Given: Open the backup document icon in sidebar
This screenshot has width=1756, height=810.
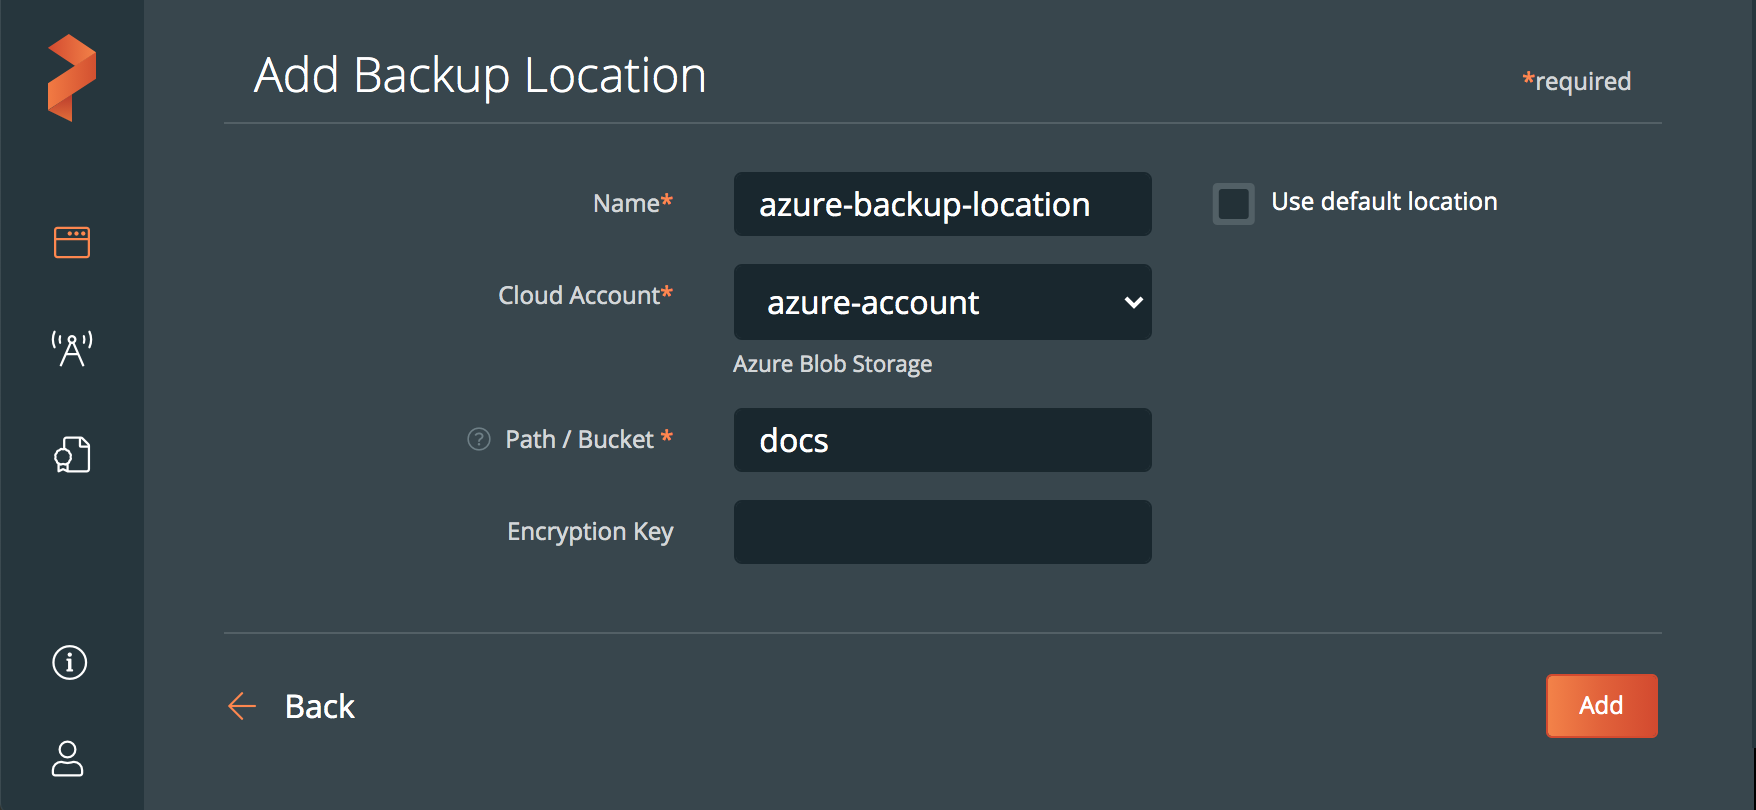Looking at the screenshot, I should coord(71,455).
